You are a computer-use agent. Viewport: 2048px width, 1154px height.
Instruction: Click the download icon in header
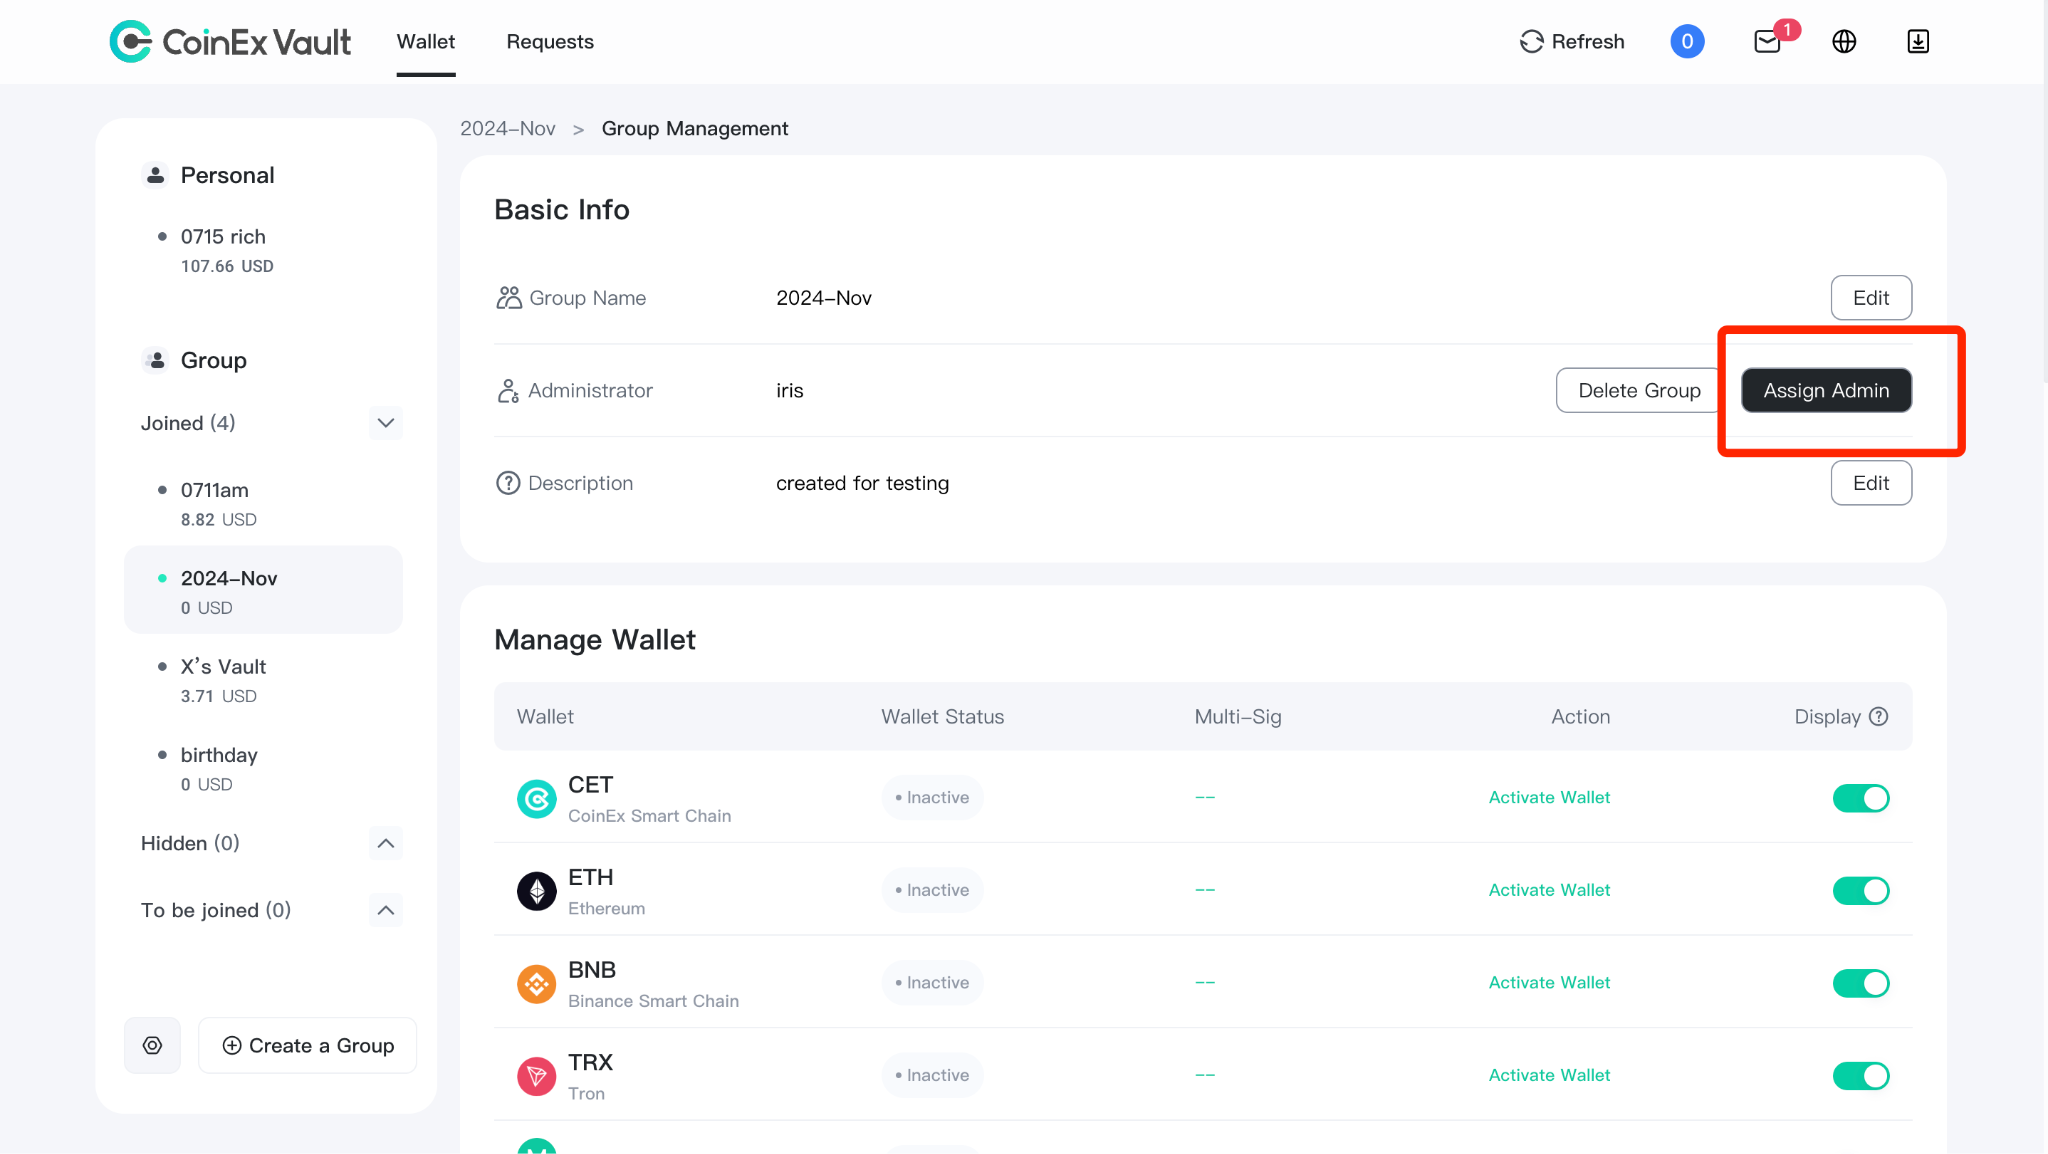pos(1917,41)
